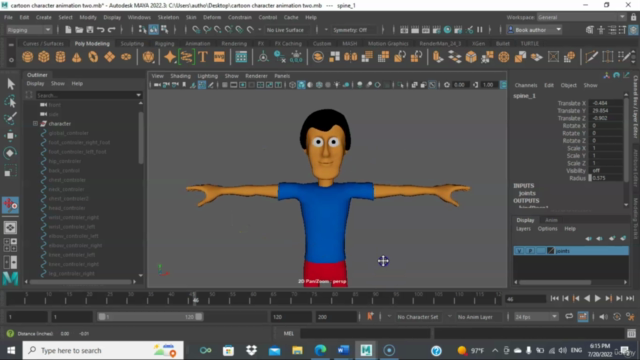
Task: Activate the Scale tool
Action: click(10, 171)
